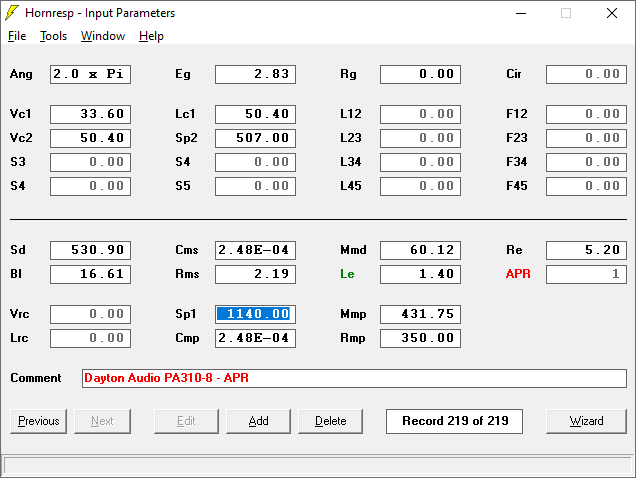Viewport: 636px width, 478px height.
Task: Click the Vrc input field
Action: pyautogui.click(x=90, y=314)
